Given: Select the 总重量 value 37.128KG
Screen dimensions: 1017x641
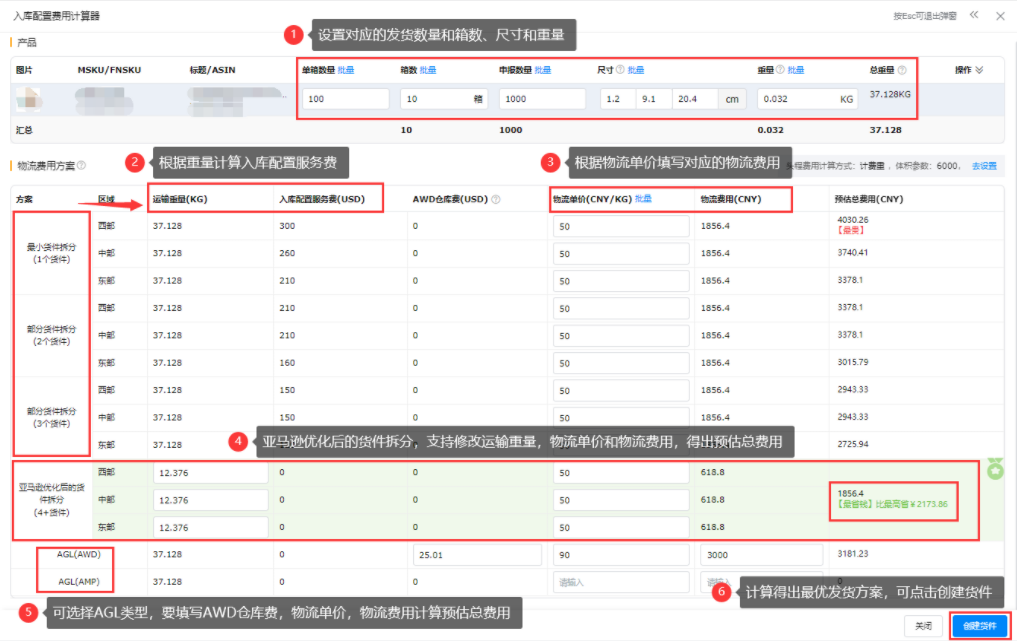Looking at the screenshot, I should click(890, 95).
